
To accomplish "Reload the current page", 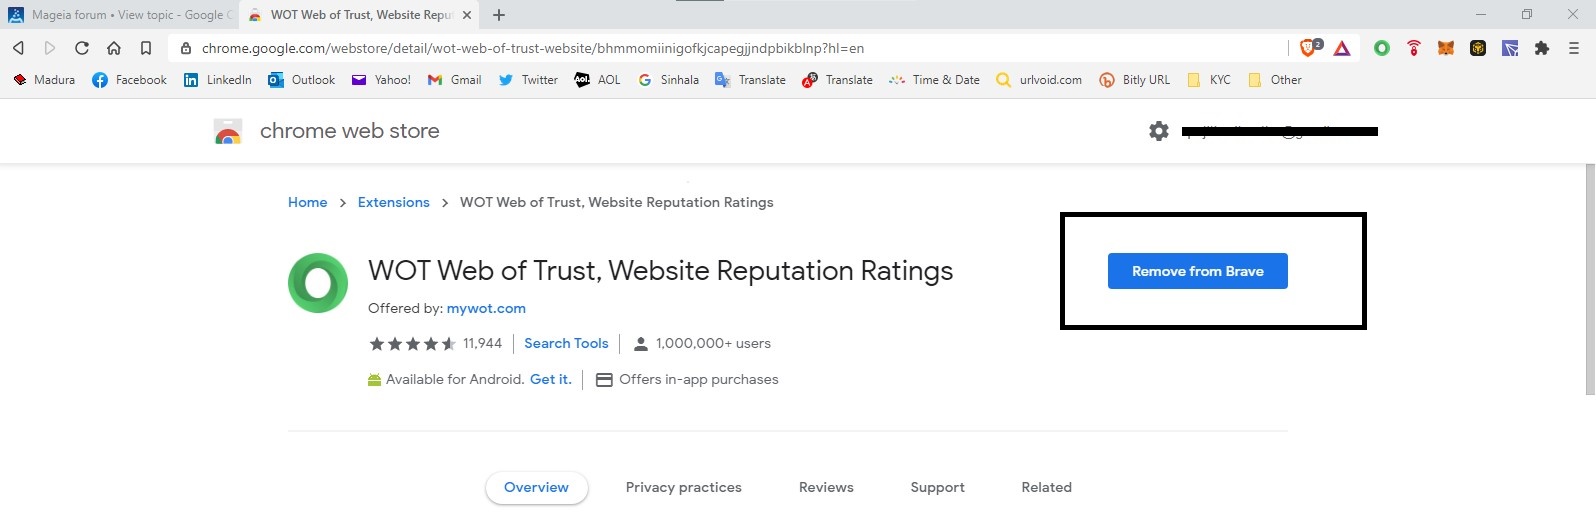I will 82,48.
